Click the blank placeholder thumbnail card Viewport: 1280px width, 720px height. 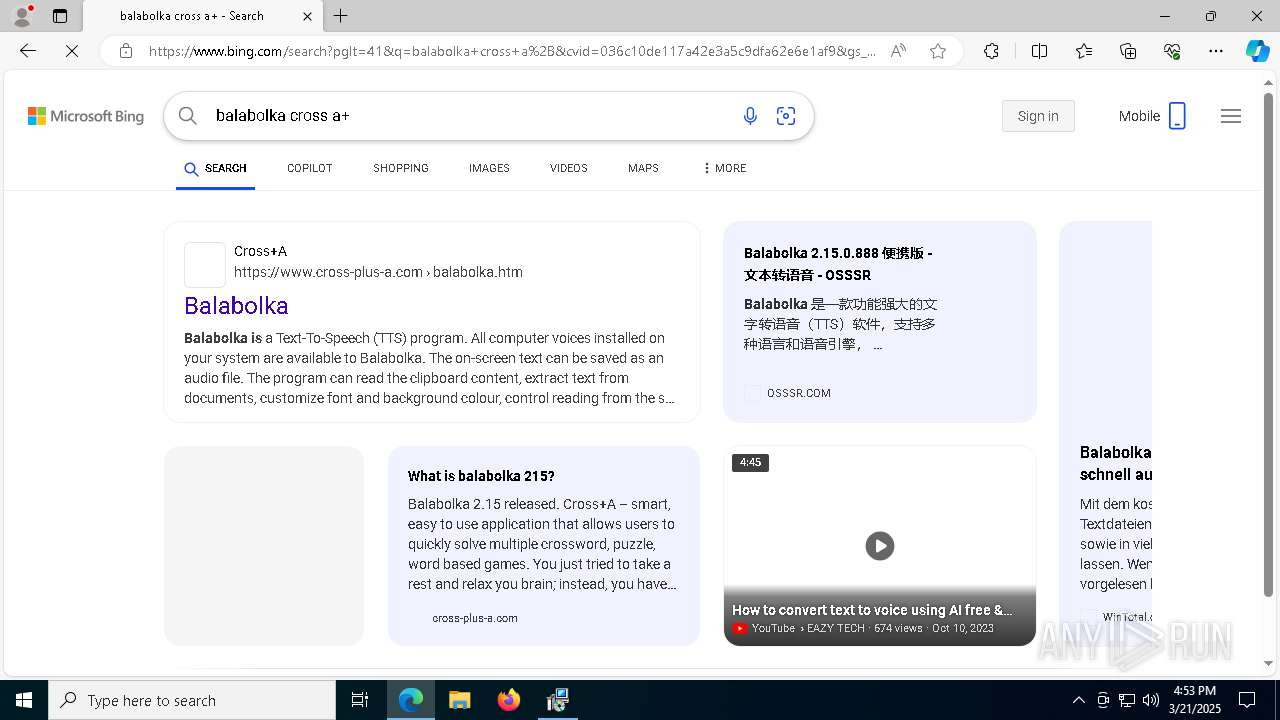(x=264, y=546)
